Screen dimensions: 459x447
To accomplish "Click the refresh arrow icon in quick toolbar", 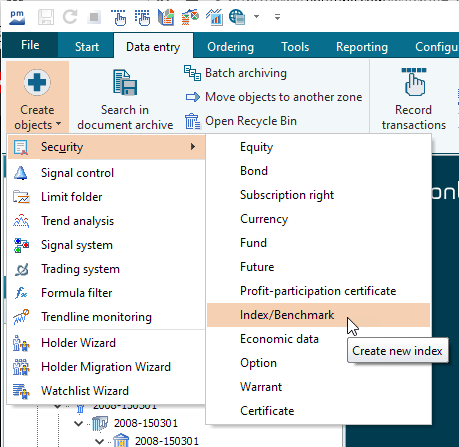I will [70, 17].
